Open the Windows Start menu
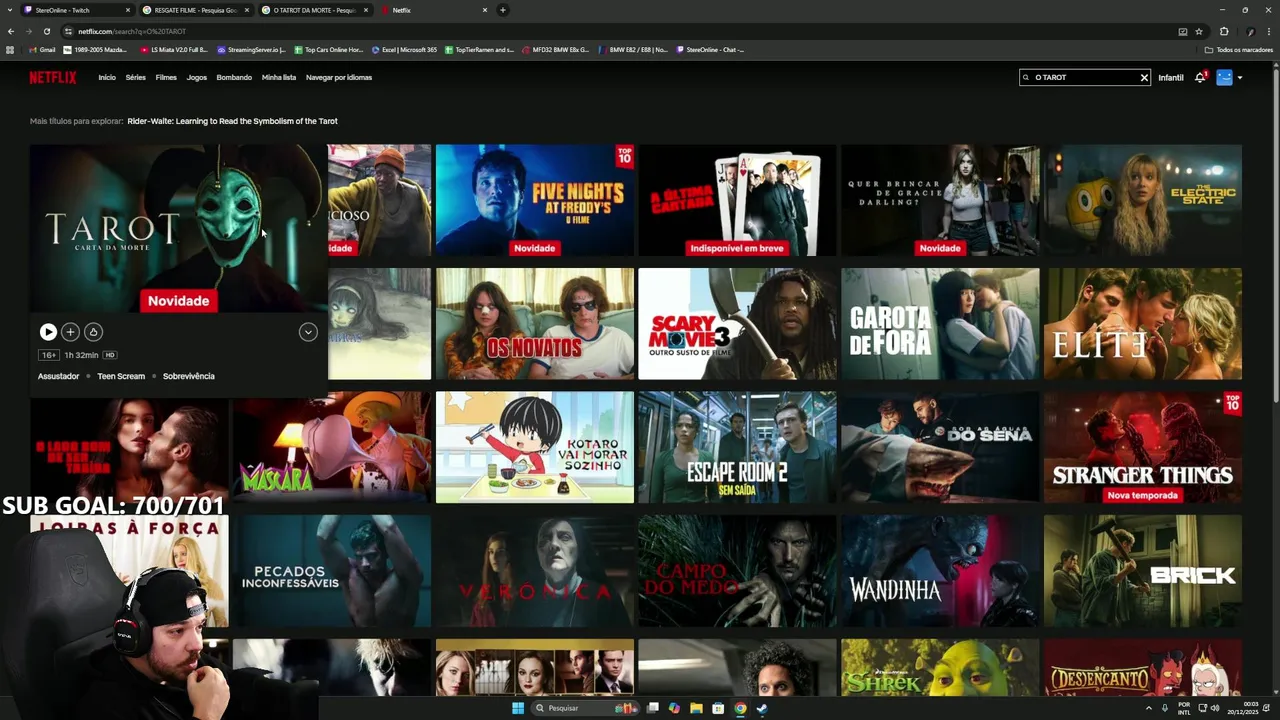The height and width of the screenshot is (720, 1280). point(518,708)
